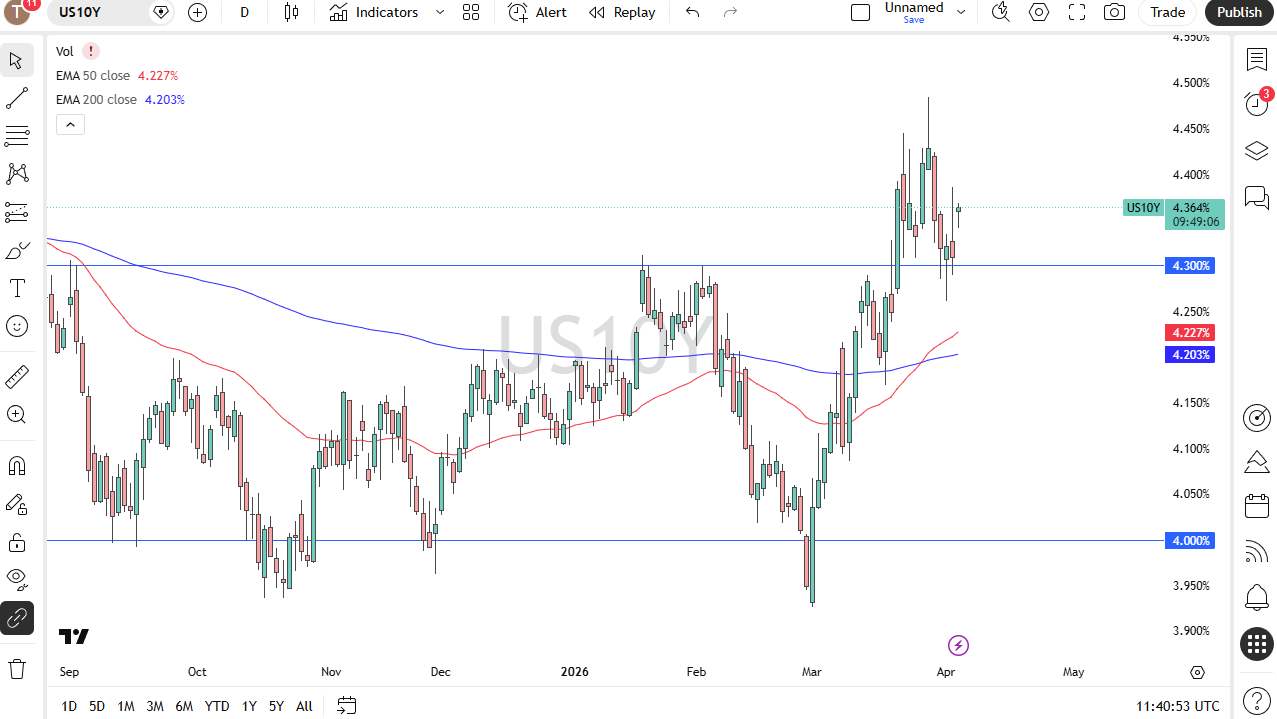This screenshot has width=1277, height=719.
Task: Open the Fibonacci retracement tools
Action: click(17, 136)
